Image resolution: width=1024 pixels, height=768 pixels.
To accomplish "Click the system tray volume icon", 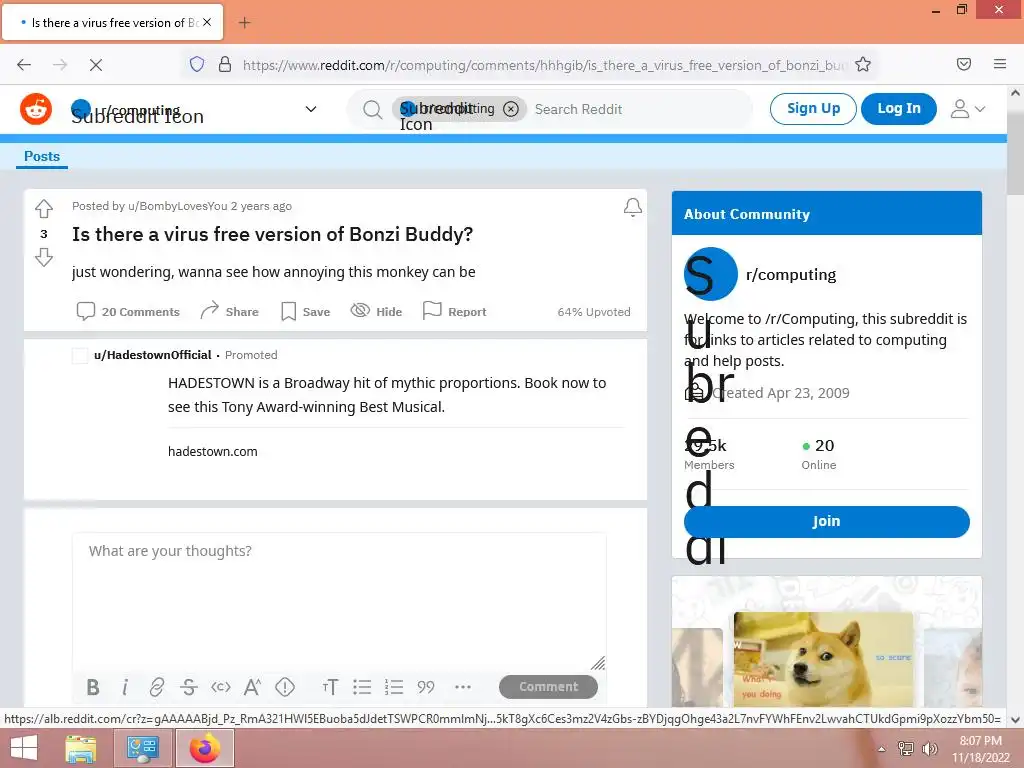I will click(x=929, y=749).
